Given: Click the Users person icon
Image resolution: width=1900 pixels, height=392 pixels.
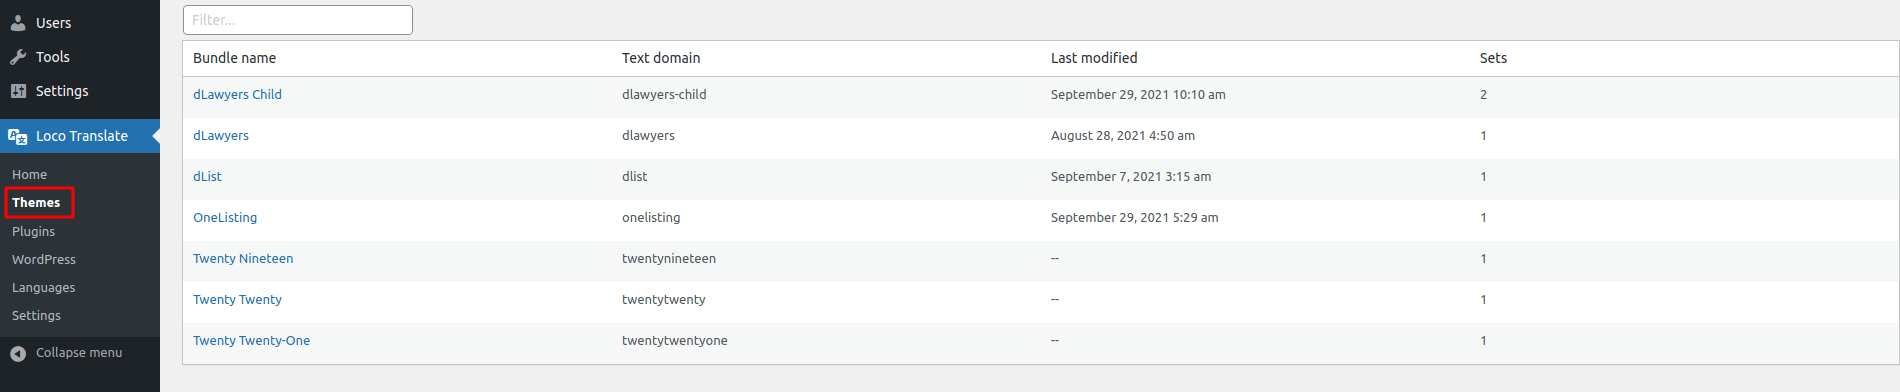Looking at the screenshot, I should coord(18,23).
